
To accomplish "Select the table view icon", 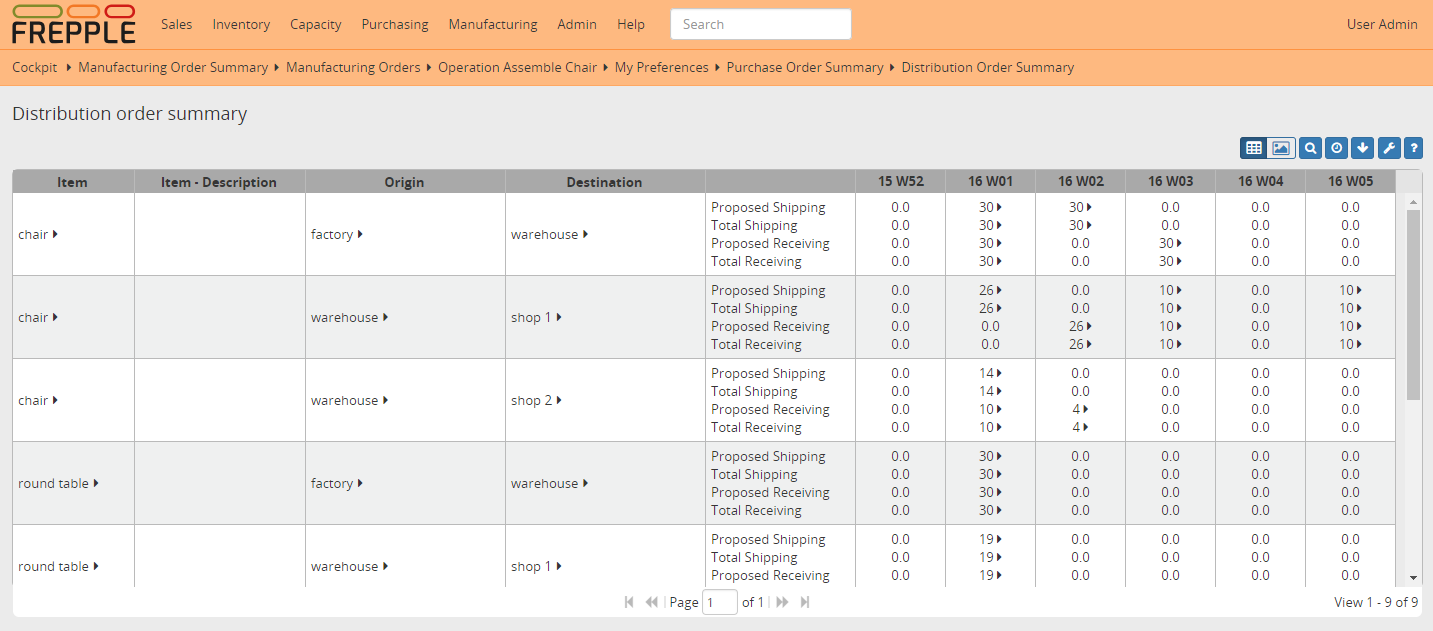I will coord(1253,147).
